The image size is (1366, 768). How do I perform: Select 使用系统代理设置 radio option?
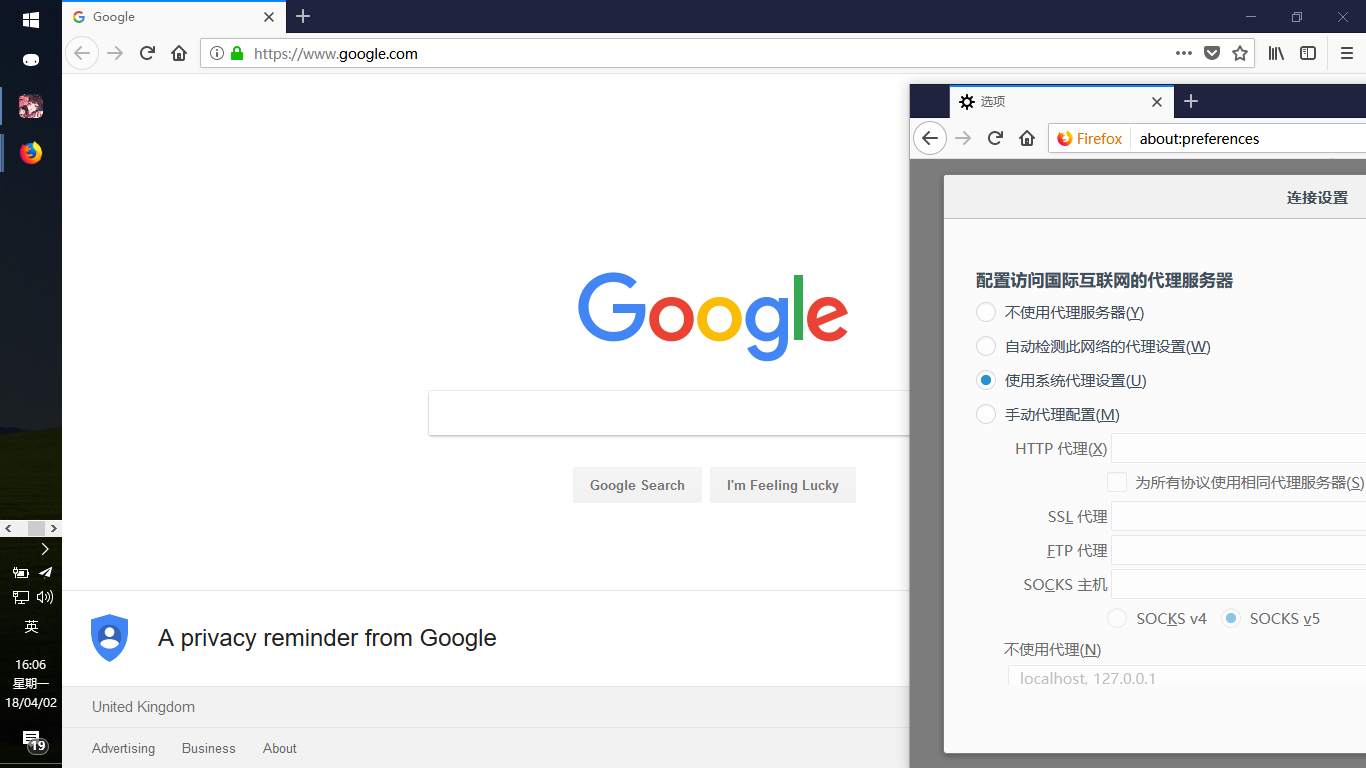click(986, 380)
